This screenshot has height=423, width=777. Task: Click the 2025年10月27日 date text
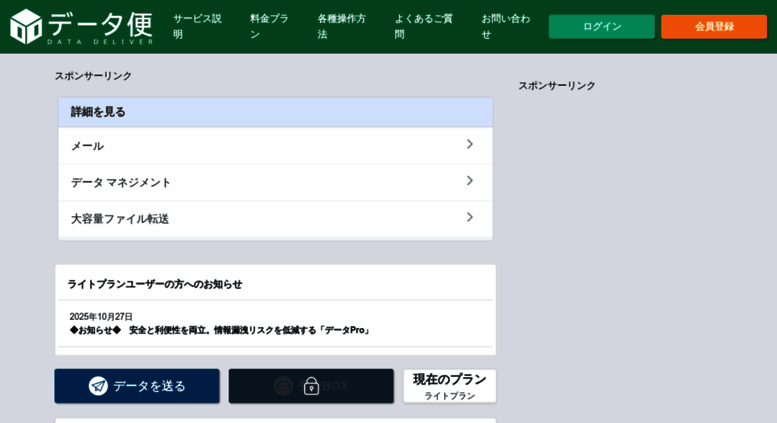(x=101, y=317)
